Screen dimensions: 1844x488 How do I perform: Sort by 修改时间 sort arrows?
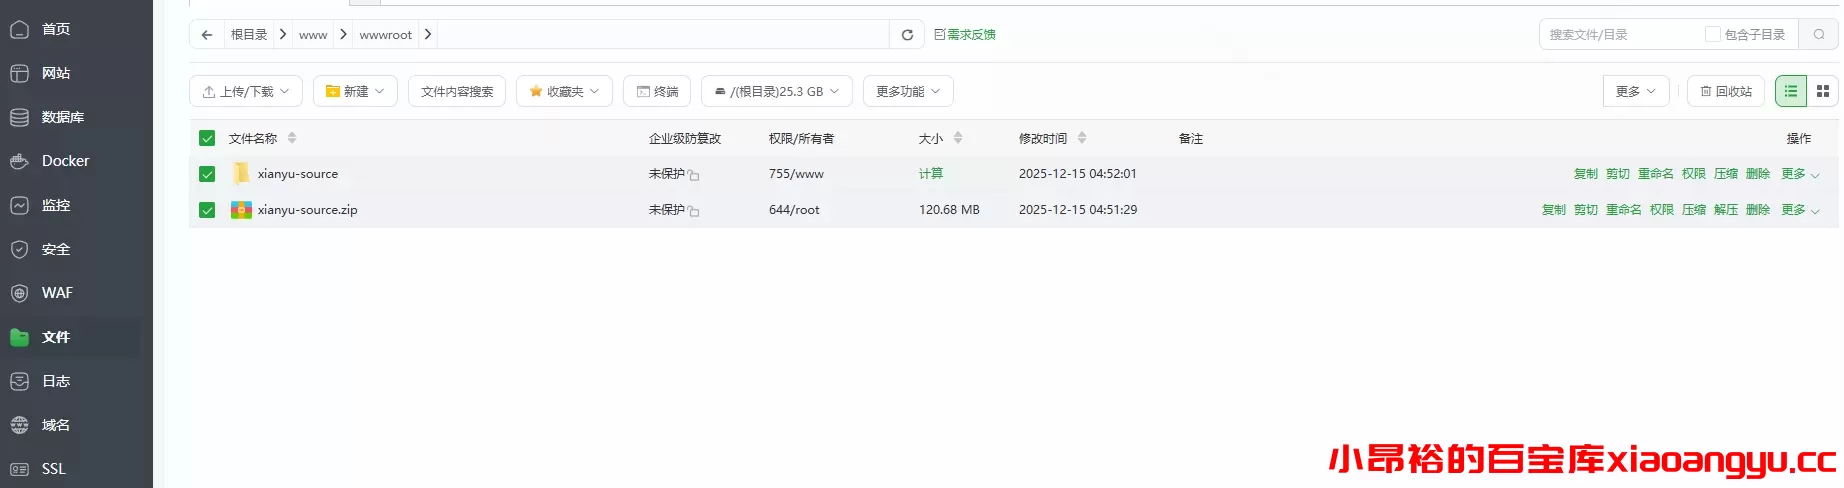pos(1082,138)
